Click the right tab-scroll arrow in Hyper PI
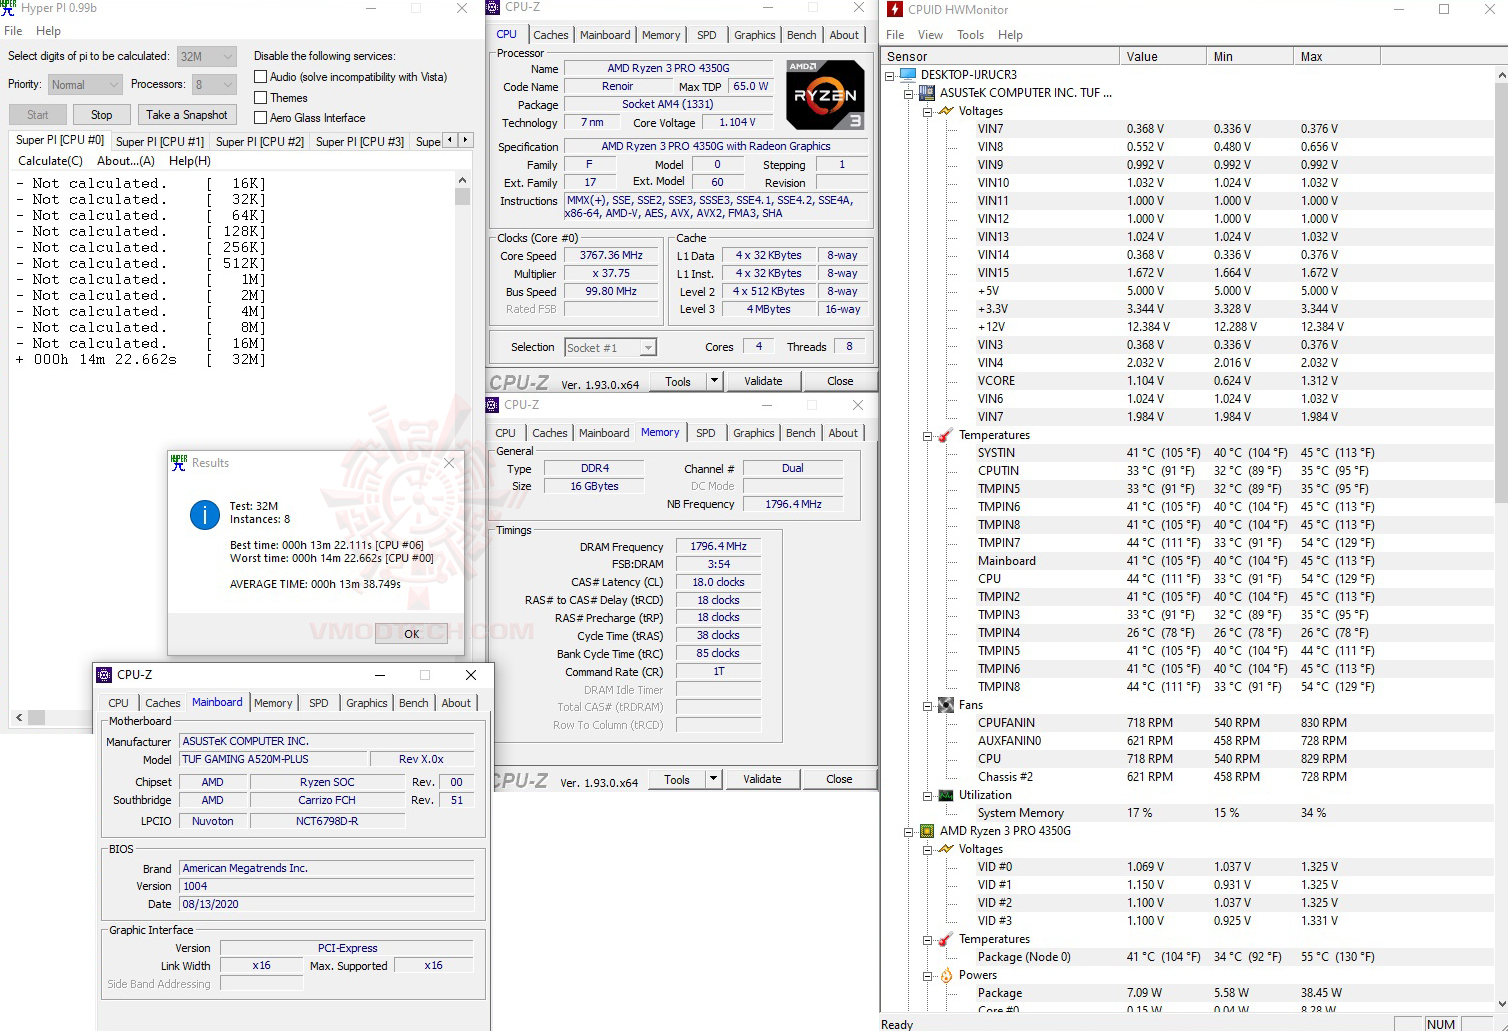 (x=465, y=140)
